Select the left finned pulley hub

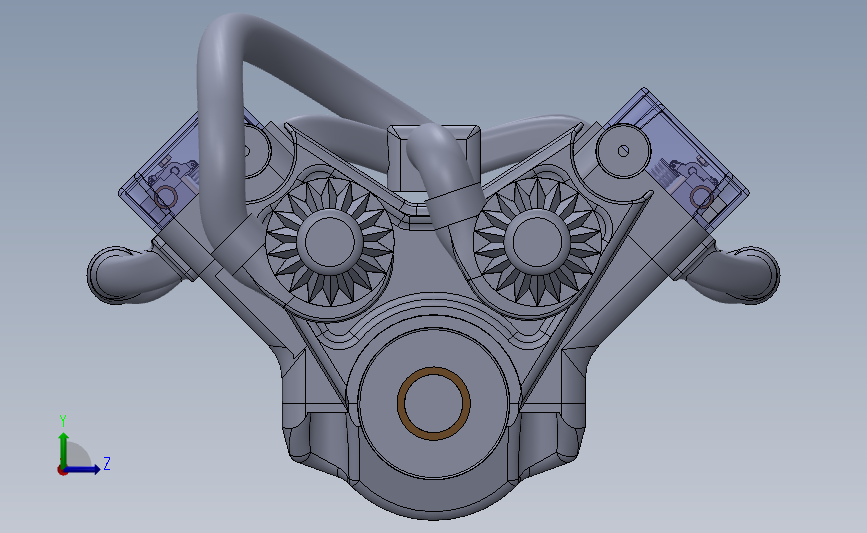[330, 242]
